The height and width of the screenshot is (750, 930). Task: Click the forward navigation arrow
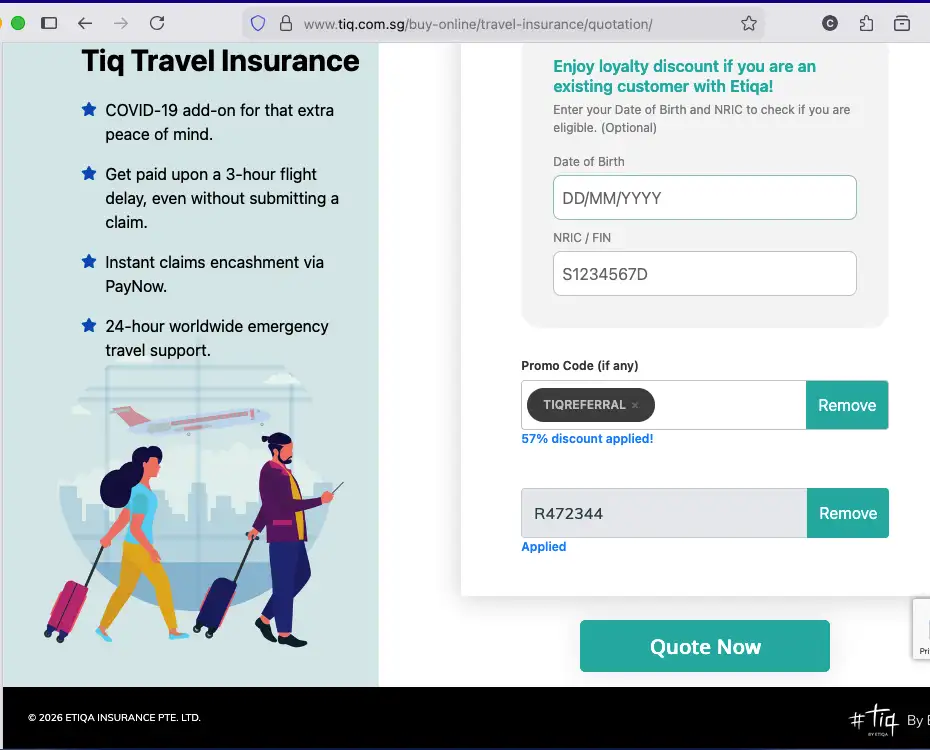pyautogui.click(x=119, y=23)
